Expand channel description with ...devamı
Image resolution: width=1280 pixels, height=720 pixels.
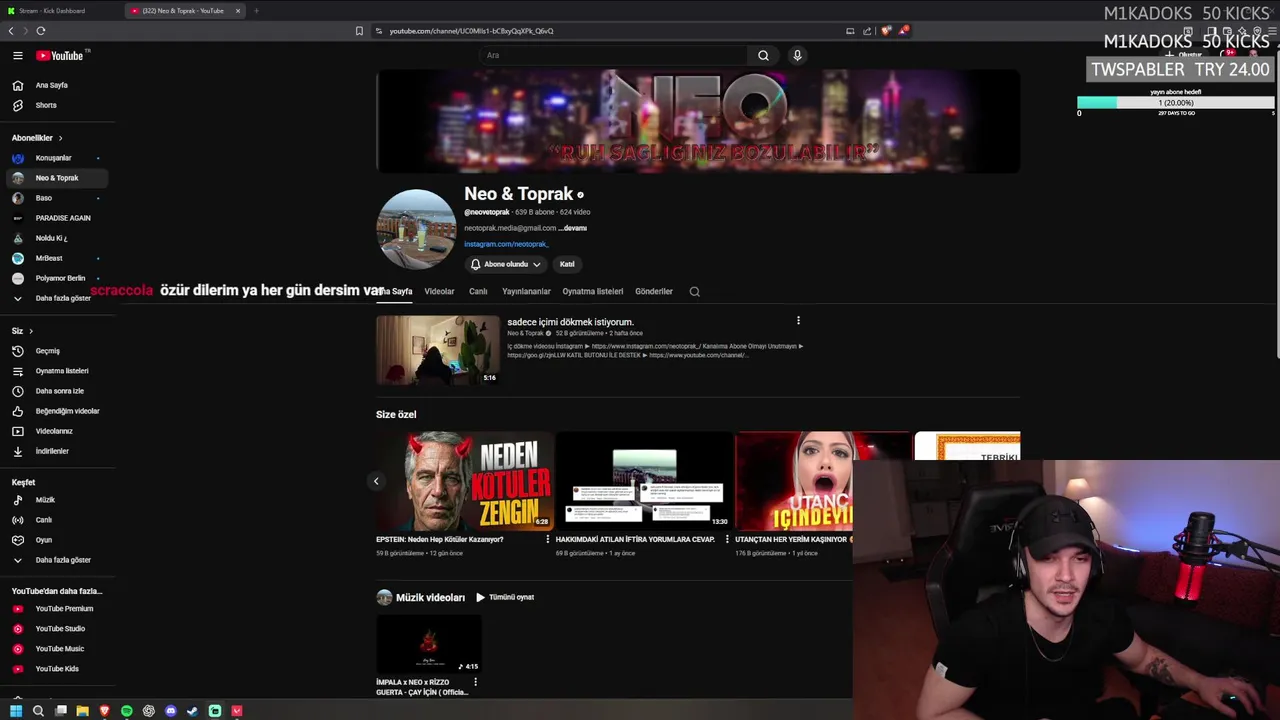pos(572,228)
